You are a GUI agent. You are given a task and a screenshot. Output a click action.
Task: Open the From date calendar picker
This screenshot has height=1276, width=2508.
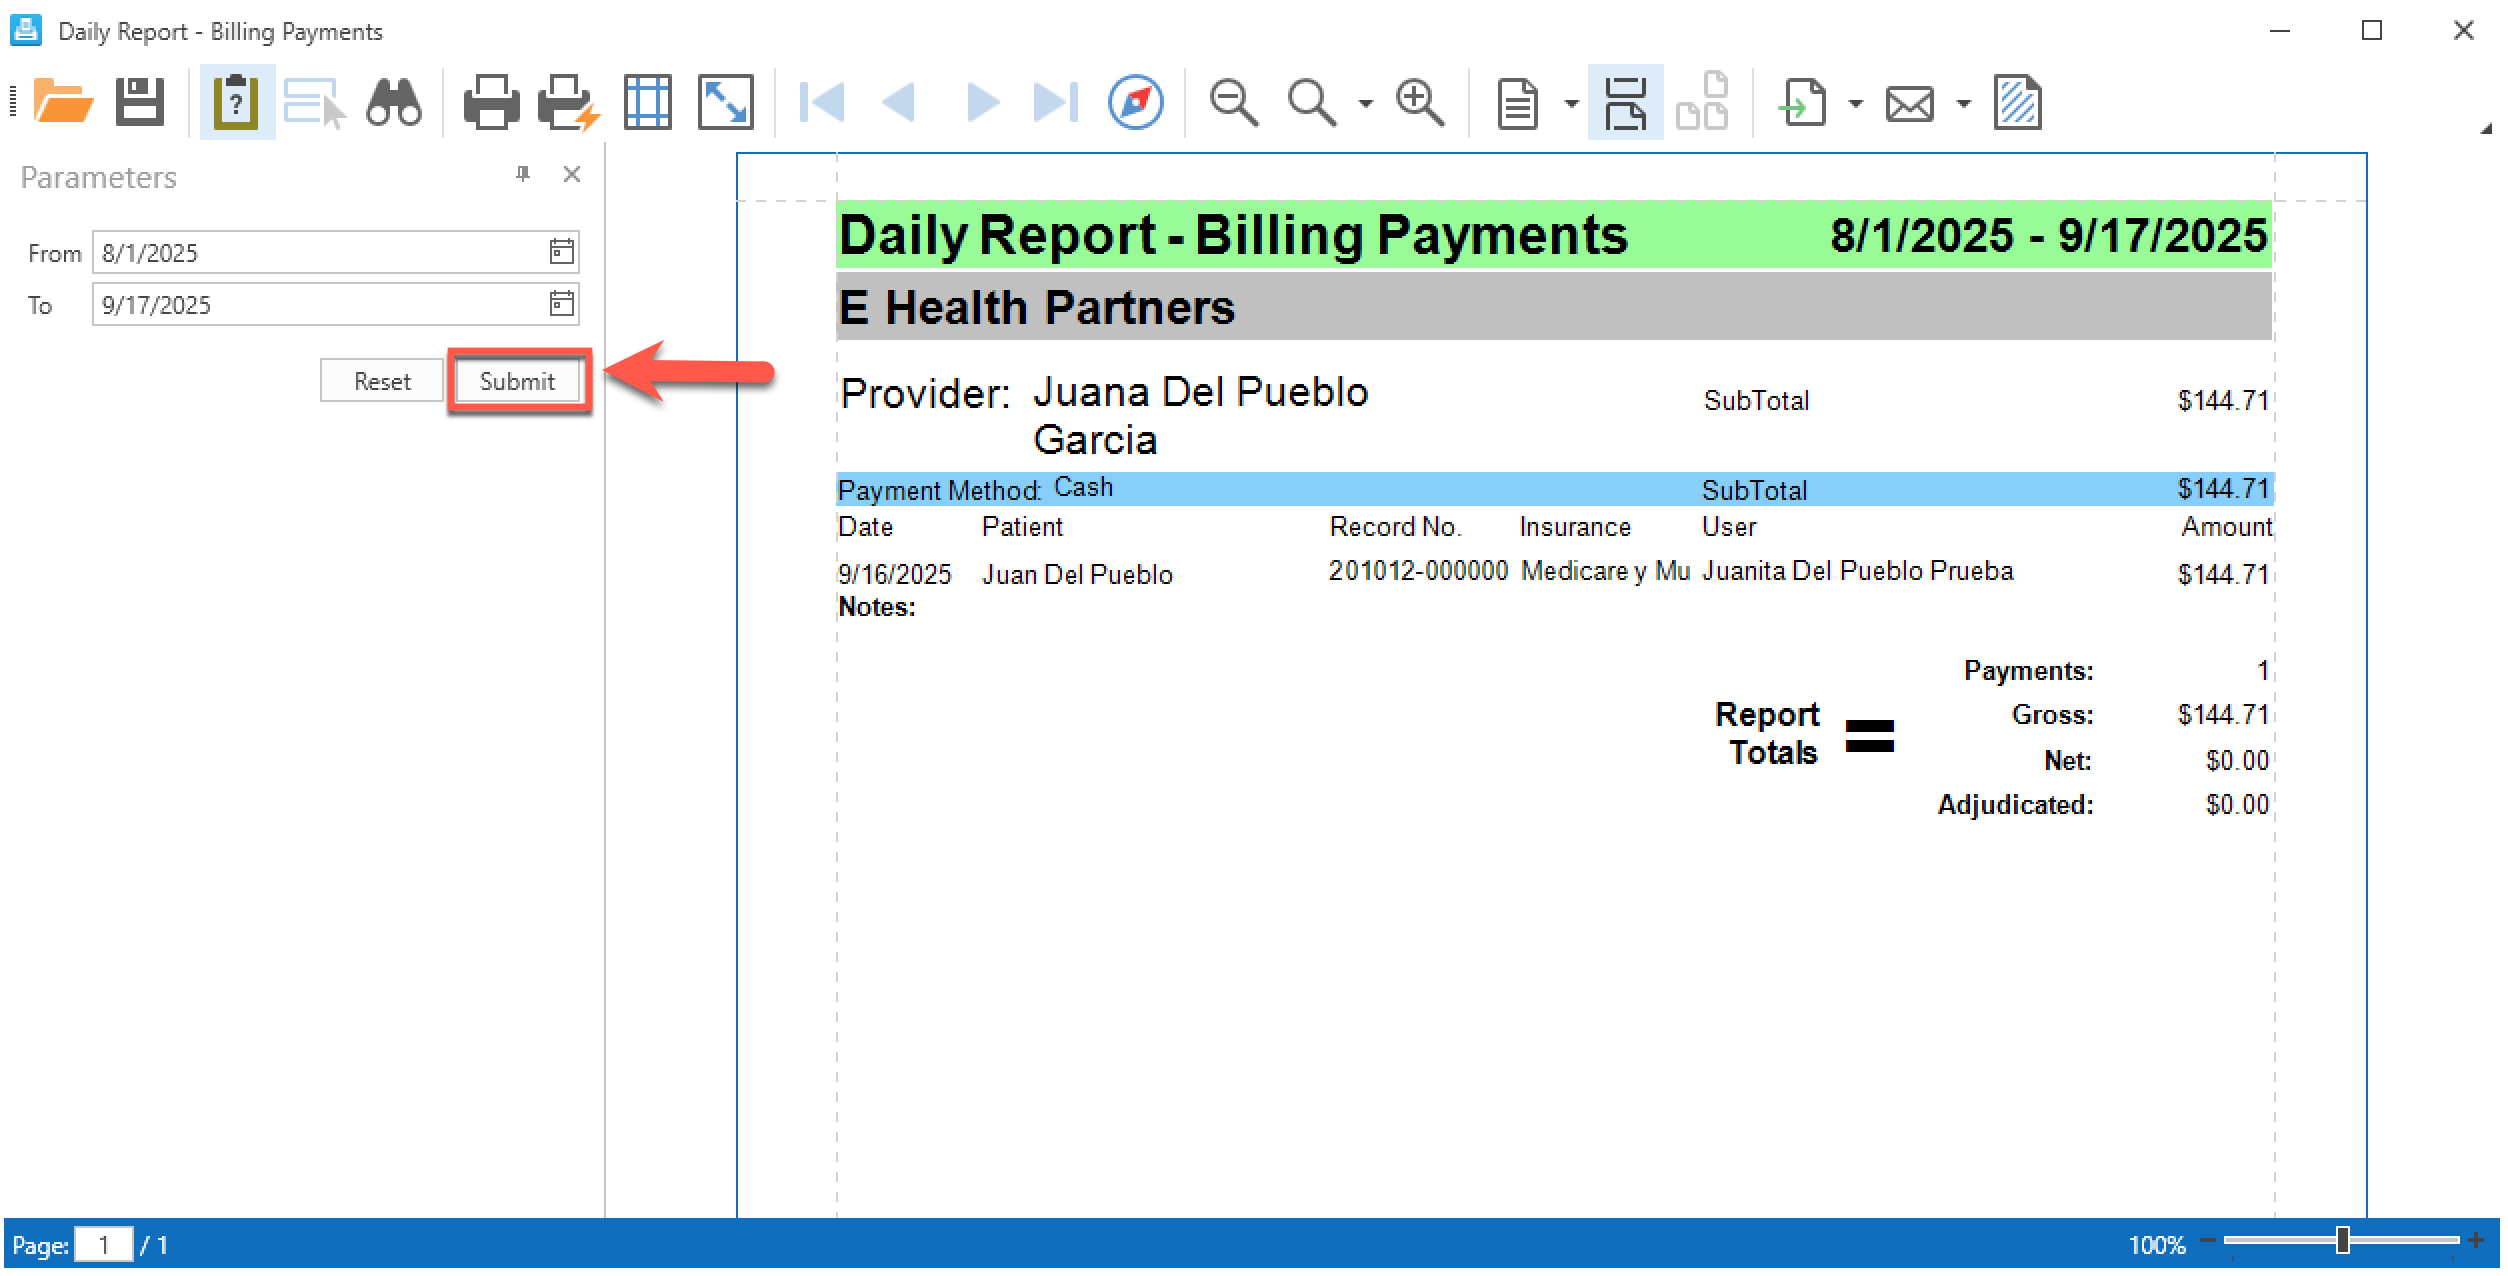562,252
